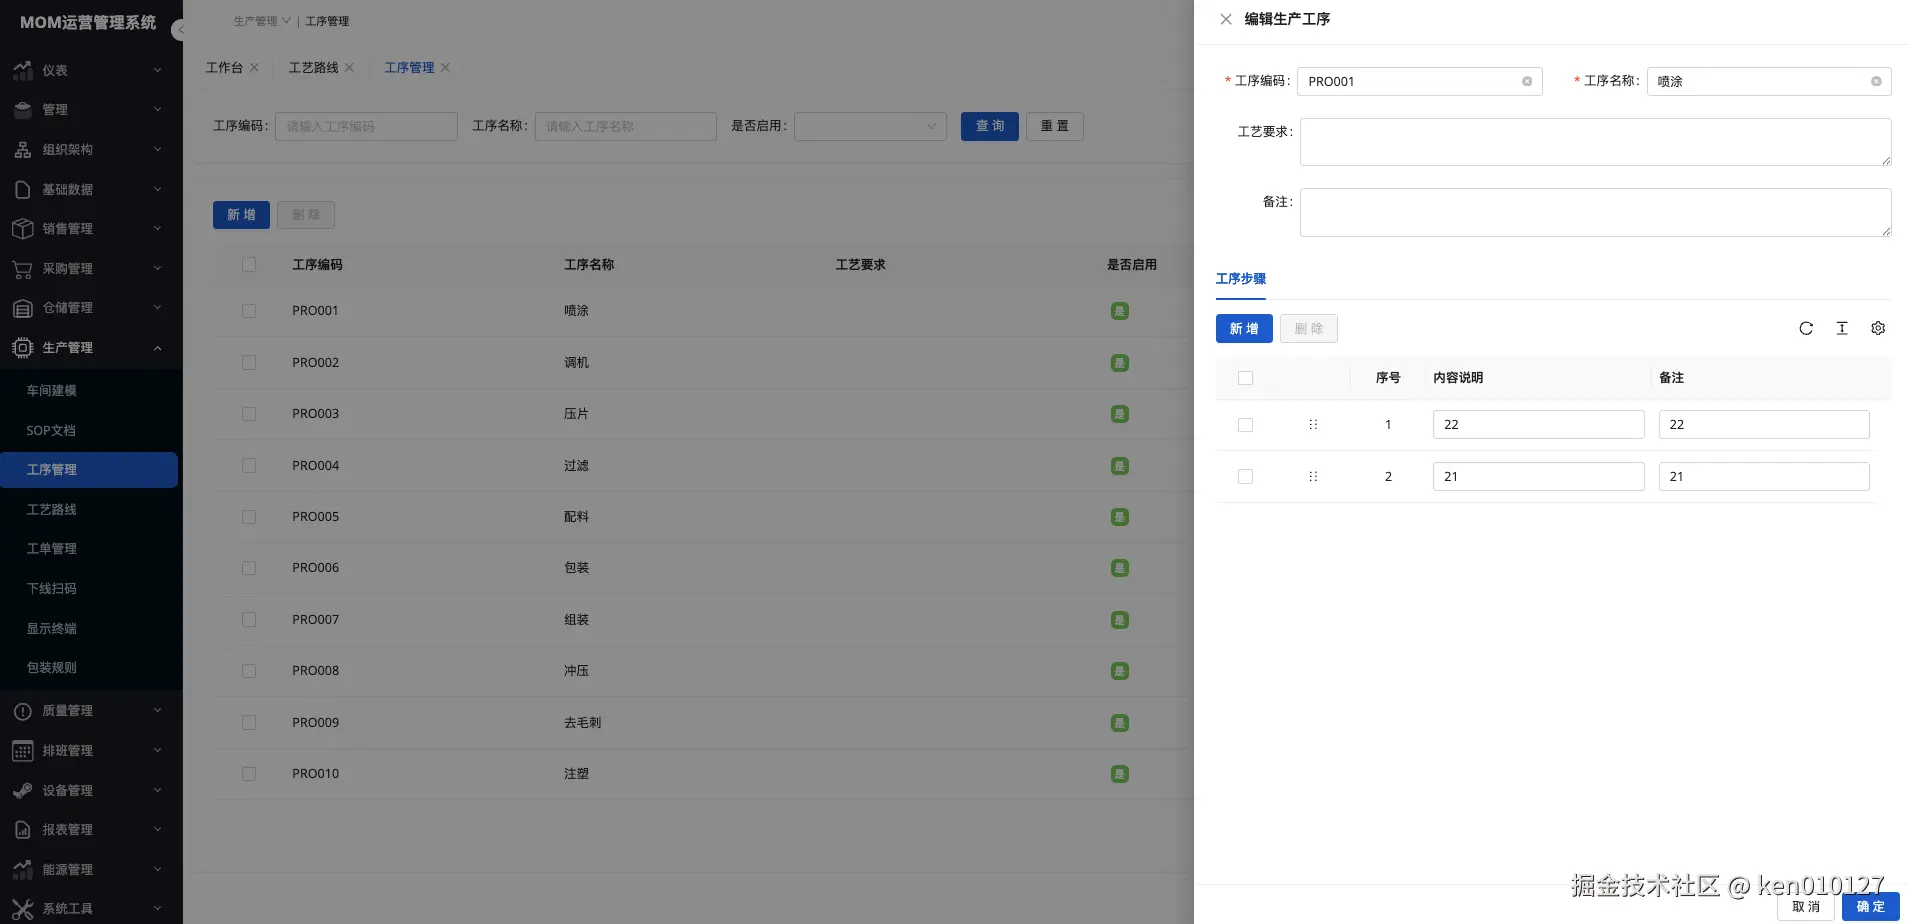Open the 是否启用 filter dropdown

[x=870, y=126]
